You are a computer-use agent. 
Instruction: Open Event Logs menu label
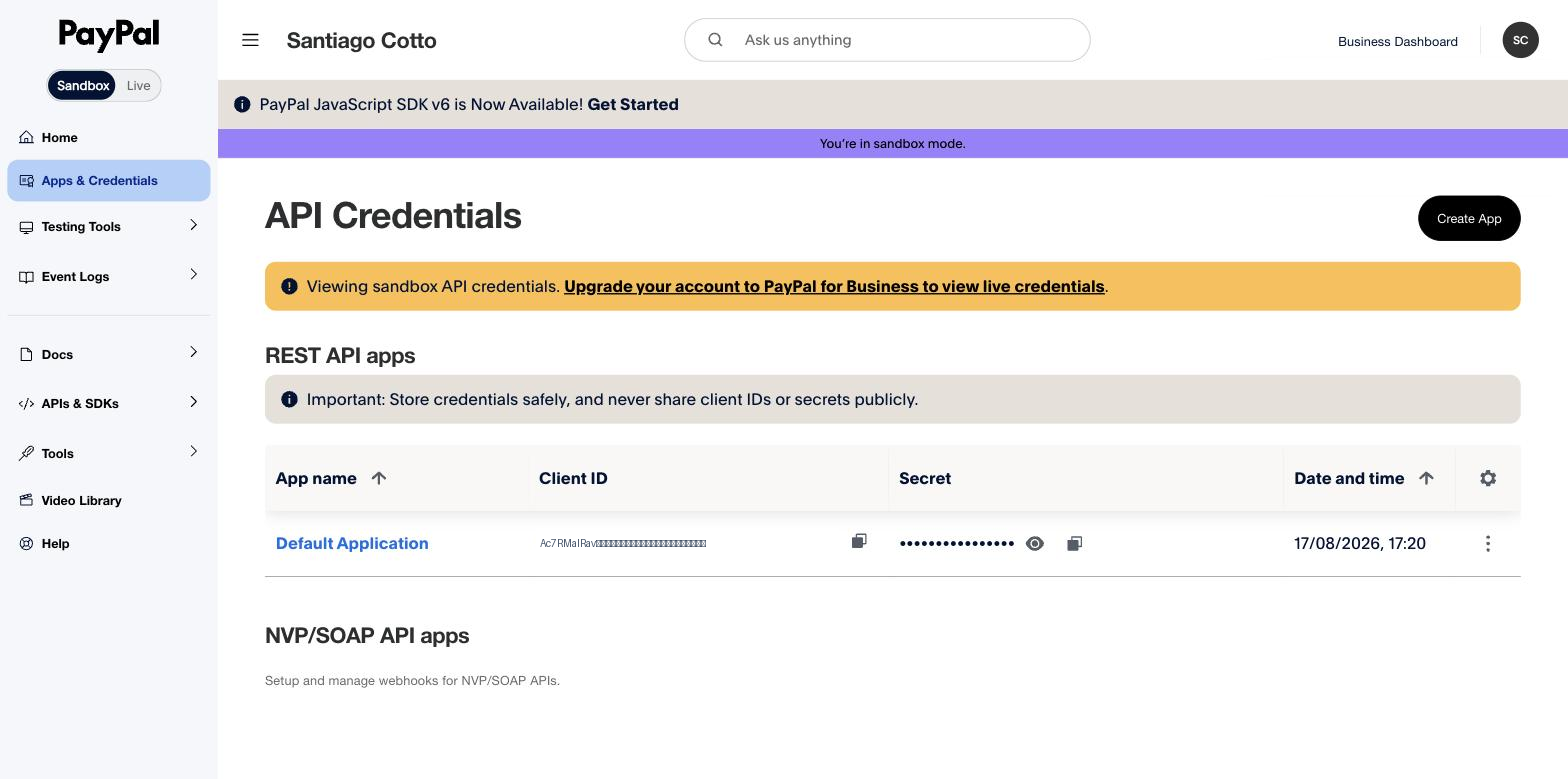pos(75,277)
